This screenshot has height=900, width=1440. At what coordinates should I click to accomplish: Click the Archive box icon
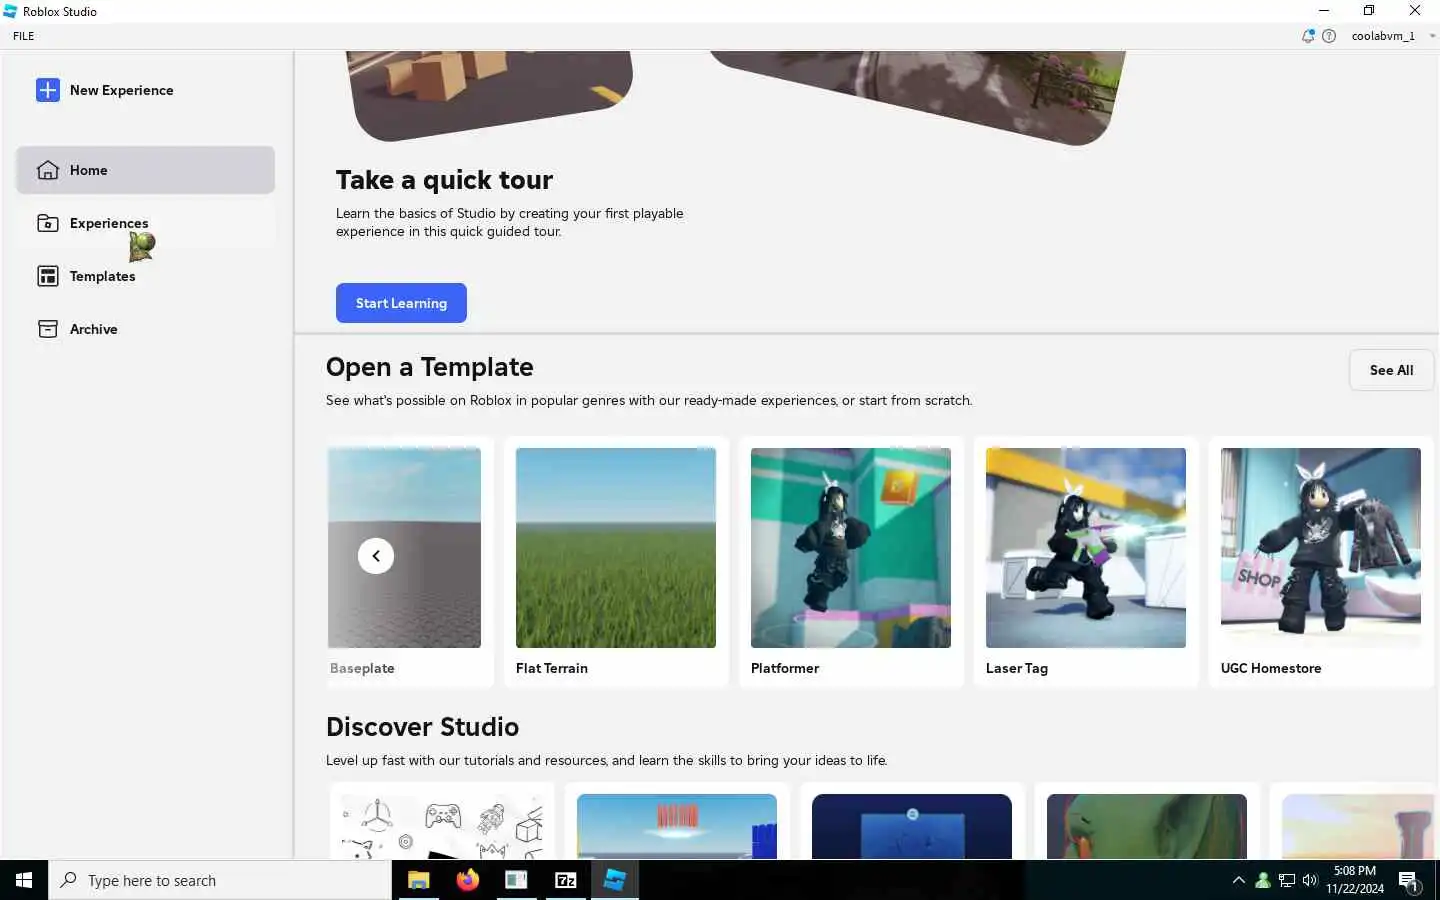click(48, 329)
